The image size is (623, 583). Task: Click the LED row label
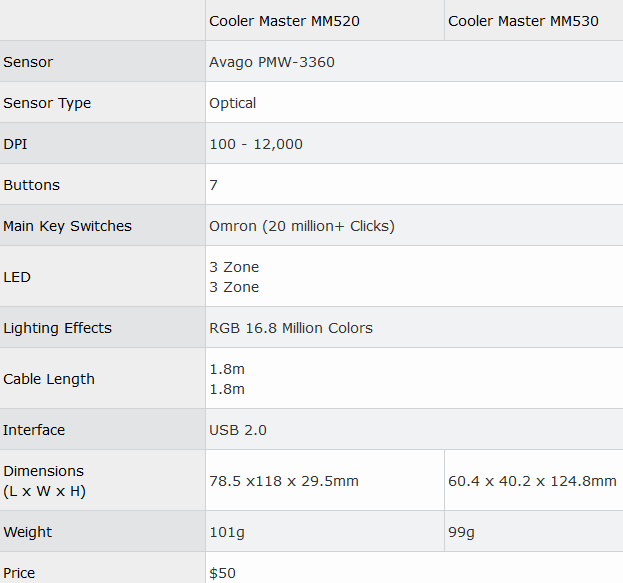(17, 277)
